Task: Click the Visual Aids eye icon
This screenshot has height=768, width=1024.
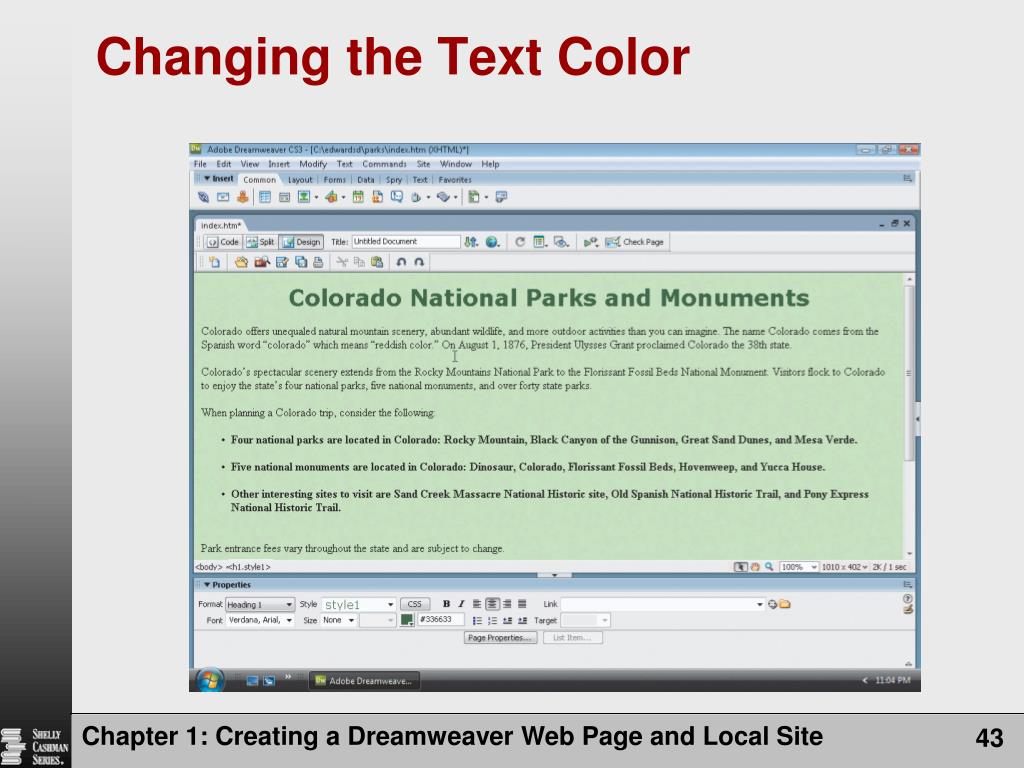Action: point(561,242)
